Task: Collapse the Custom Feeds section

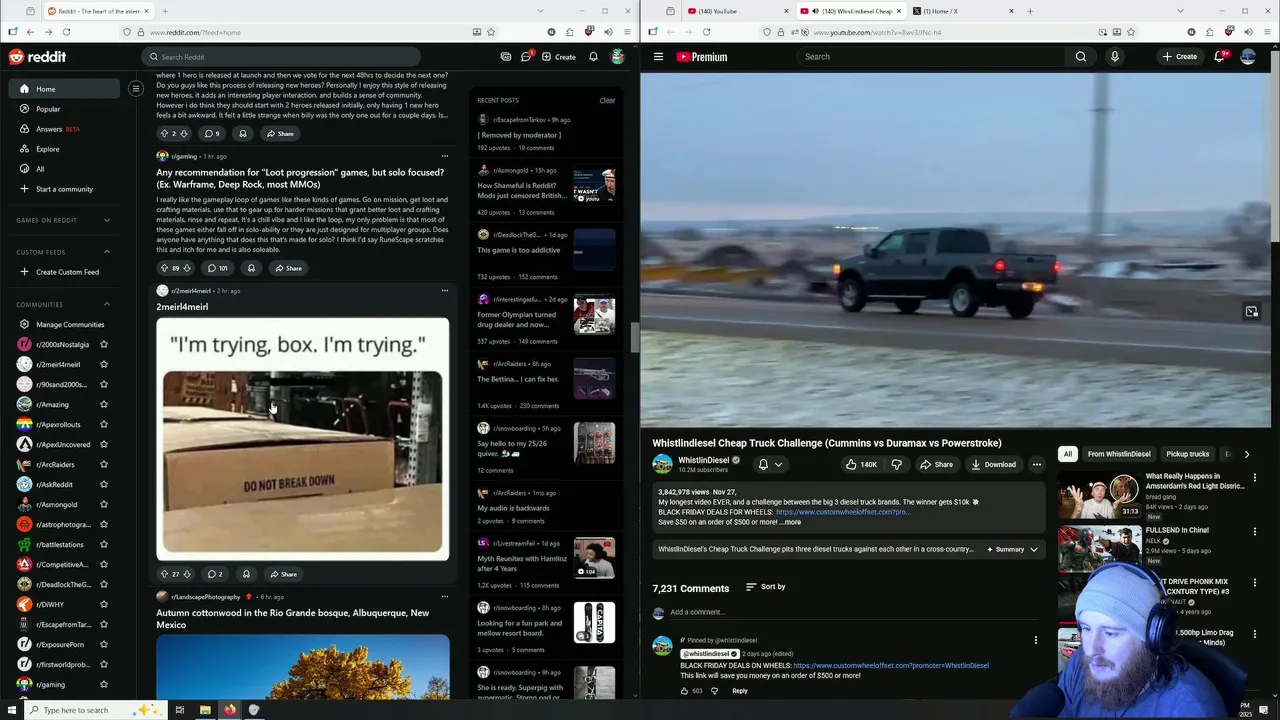Action: 107,252
